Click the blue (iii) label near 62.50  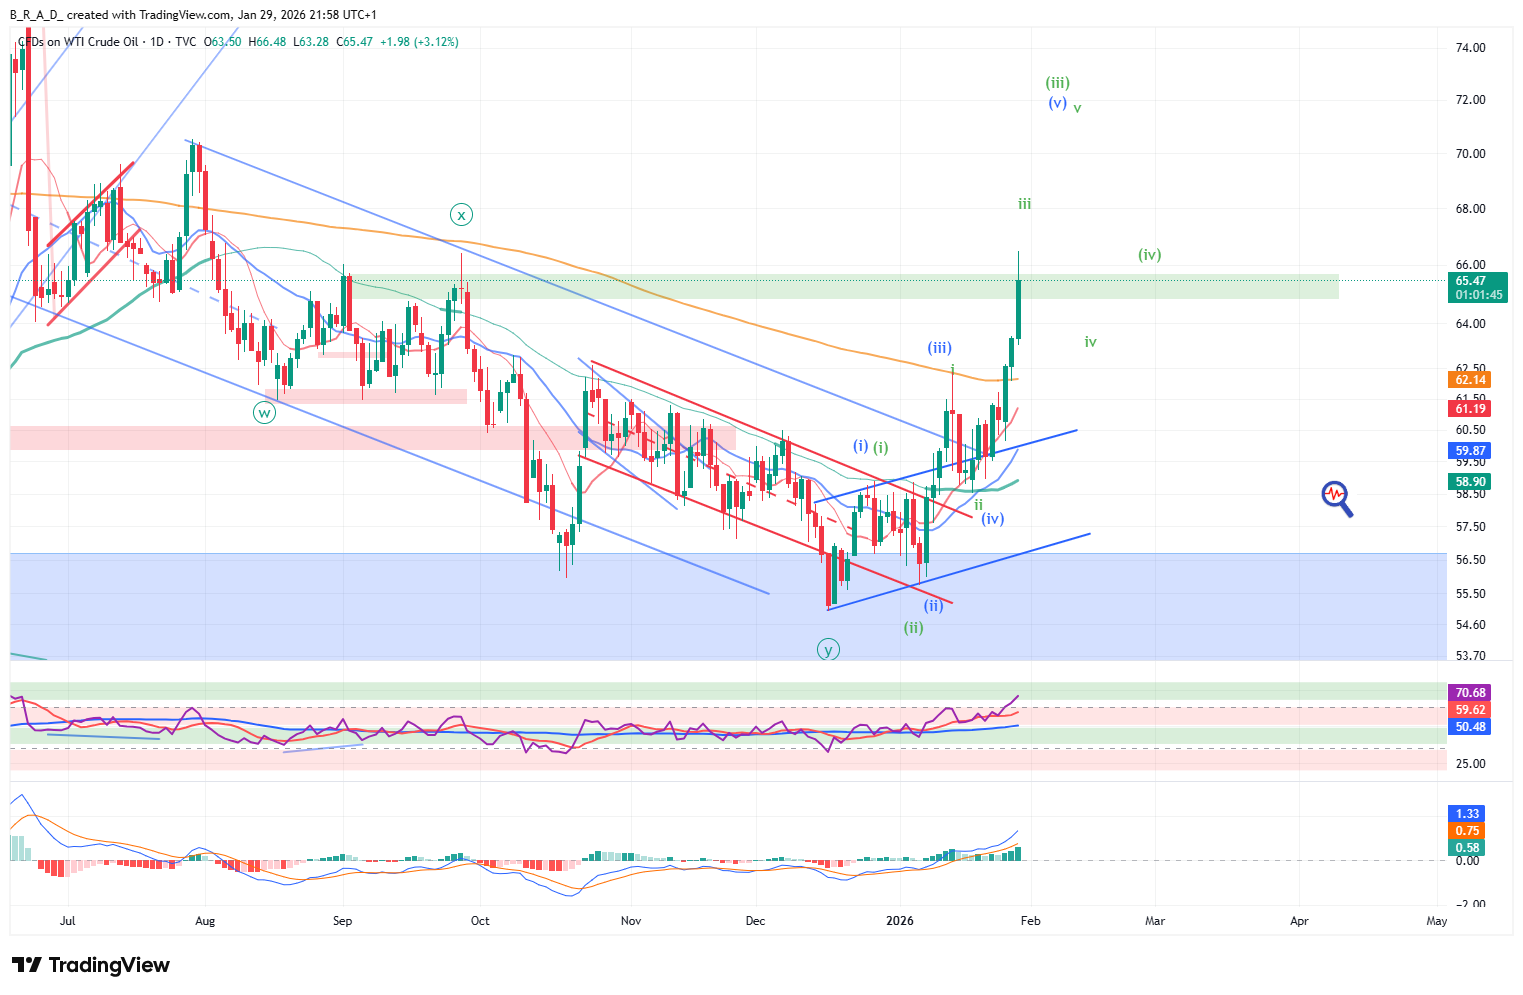coord(939,348)
